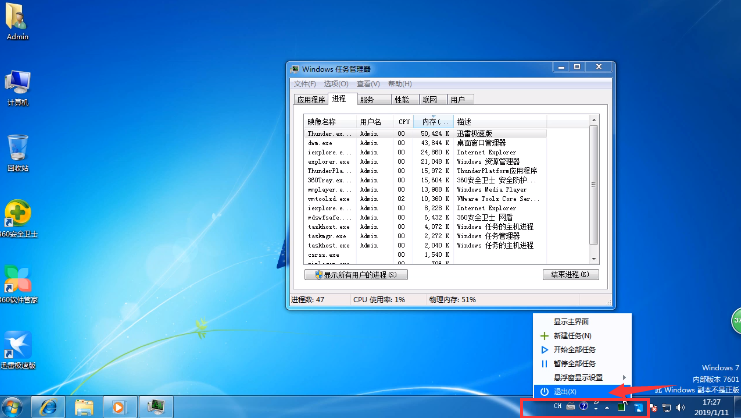Screen dimensions: 741x418
Task: Launch Windows Media Player from taskbar
Action: pyautogui.click(x=119, y=407)
